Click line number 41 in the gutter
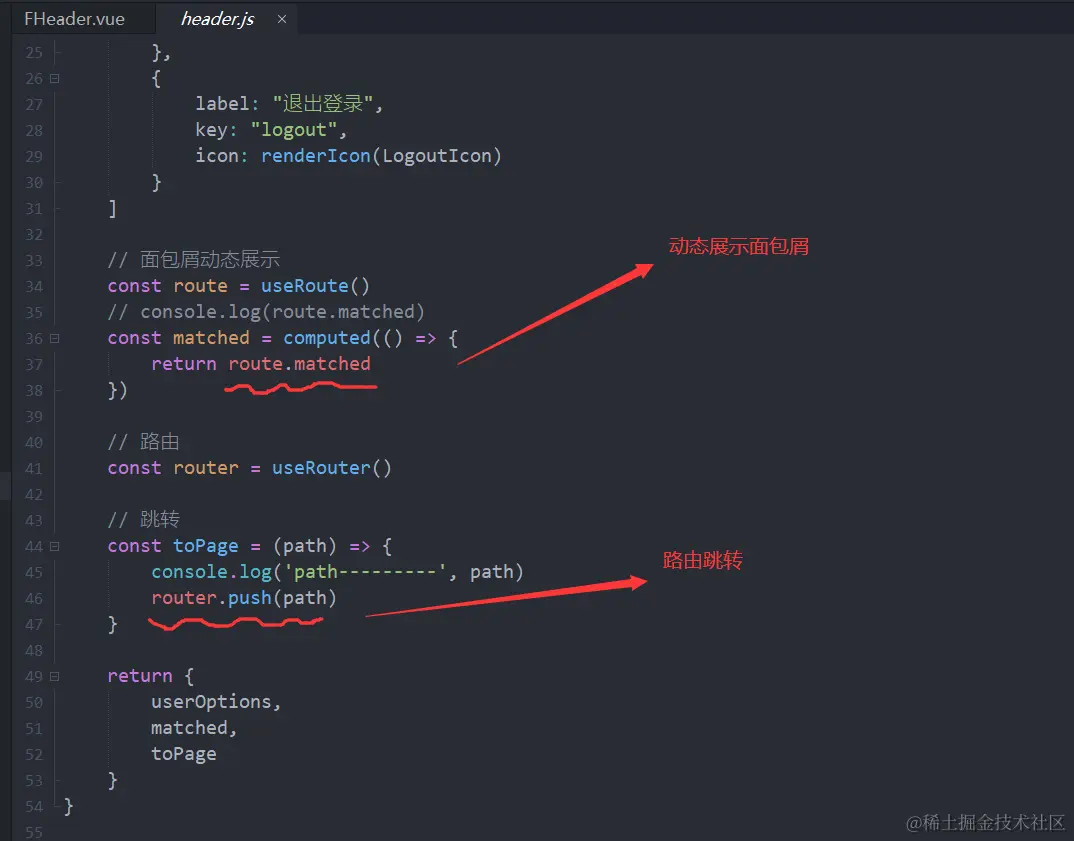Image resolution: width=1074 pixels, height=841 pixels. 34,468
